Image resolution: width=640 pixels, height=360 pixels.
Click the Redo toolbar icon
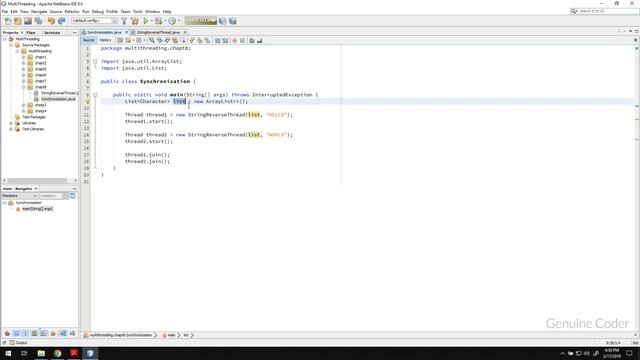tap(62, 21)
